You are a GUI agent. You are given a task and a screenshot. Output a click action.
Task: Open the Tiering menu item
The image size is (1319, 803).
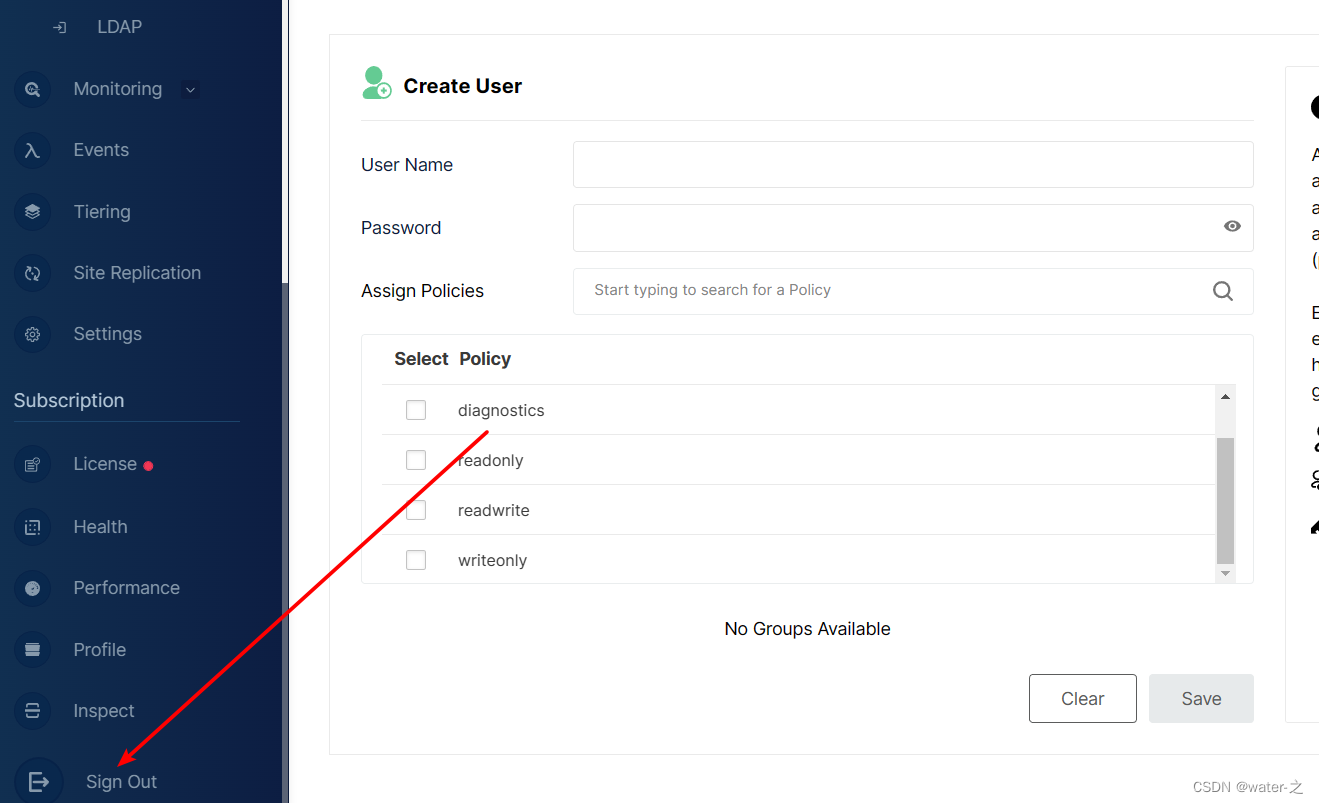102,212
